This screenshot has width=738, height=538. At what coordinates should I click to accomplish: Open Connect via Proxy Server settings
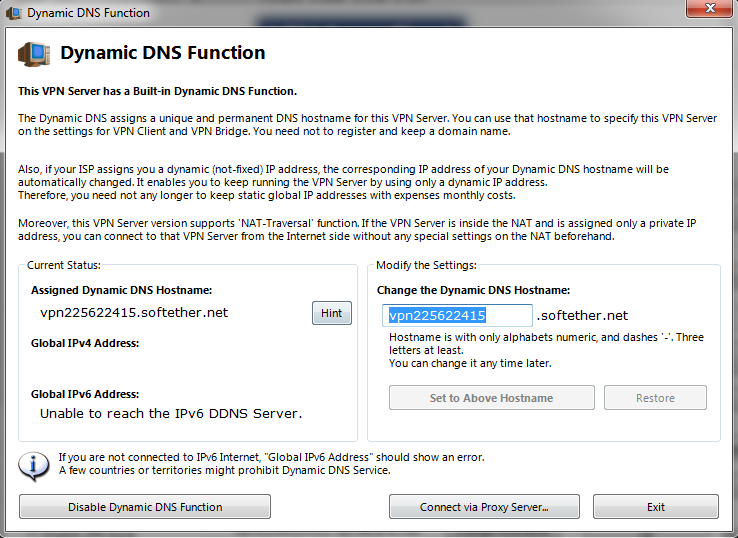484,506
